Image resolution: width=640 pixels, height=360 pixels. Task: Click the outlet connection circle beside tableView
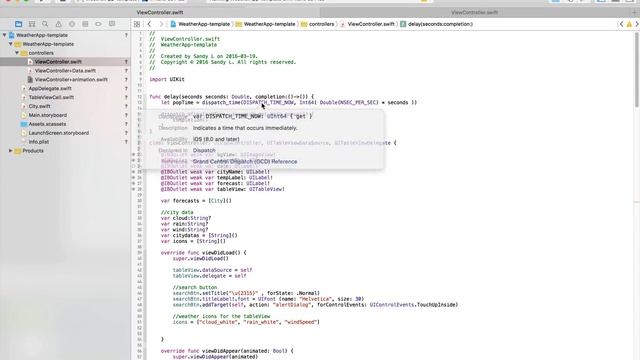(133, 189)
